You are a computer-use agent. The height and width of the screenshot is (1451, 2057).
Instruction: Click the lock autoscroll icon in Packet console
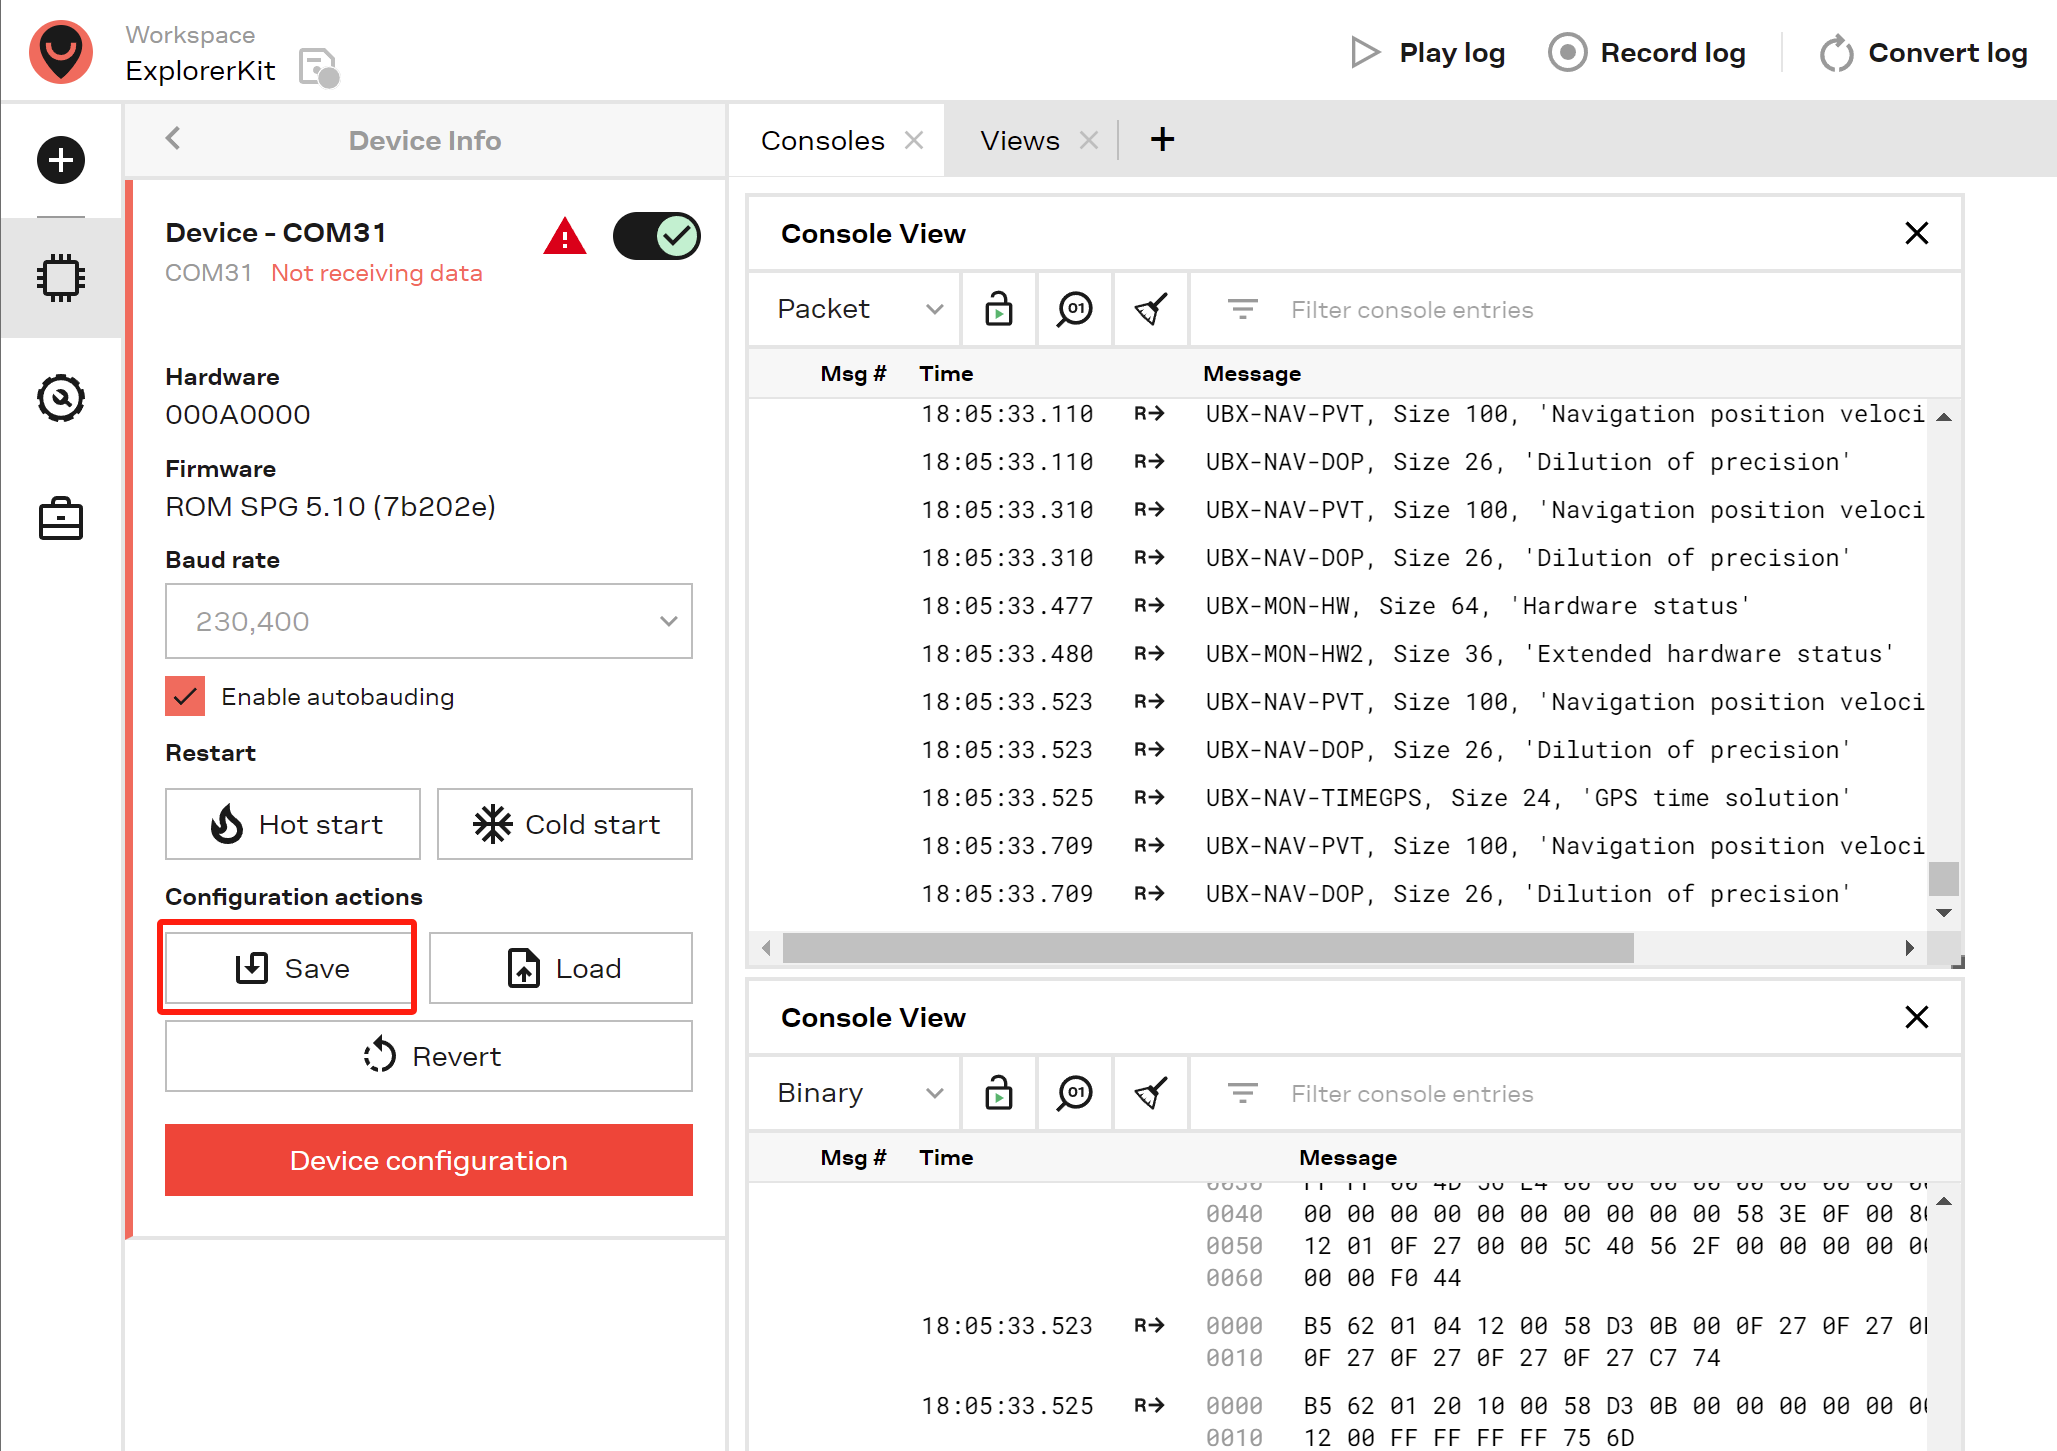pos(998,309)
